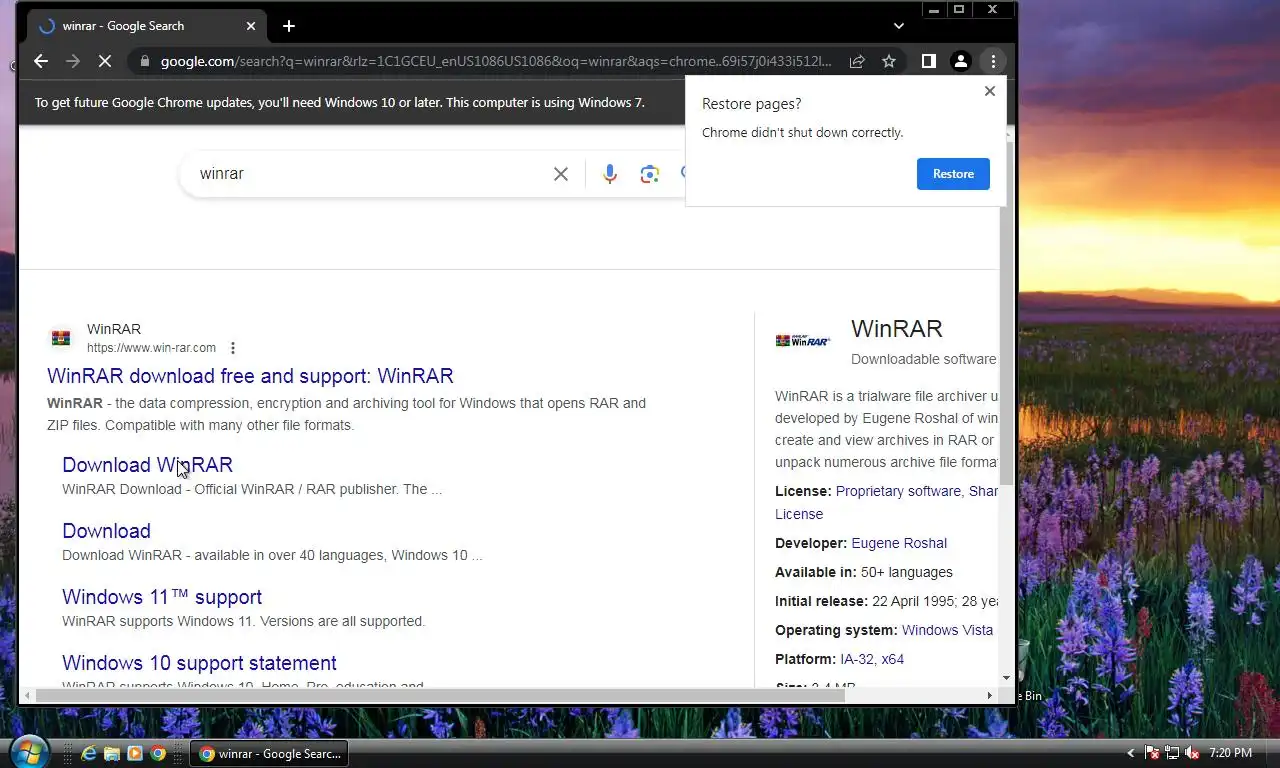Screen dimensions: 1280x768
Task: Show hidden system tray icons arrow
Action: coord(1131,753)
